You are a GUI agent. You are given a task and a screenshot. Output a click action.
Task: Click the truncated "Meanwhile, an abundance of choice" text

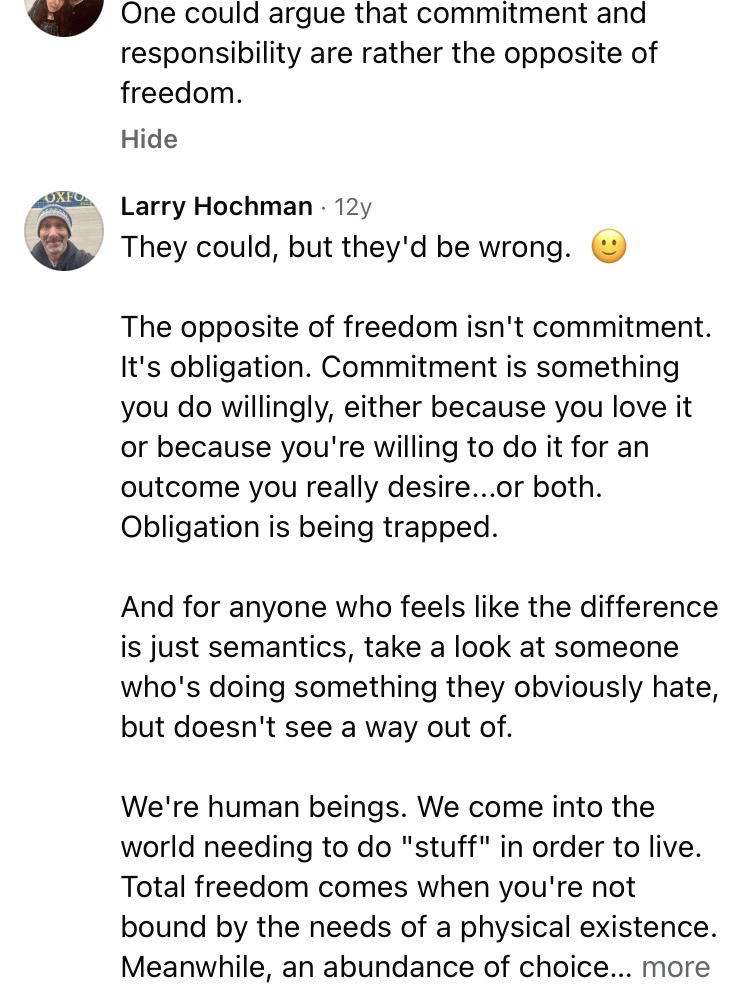click(378, 967)
